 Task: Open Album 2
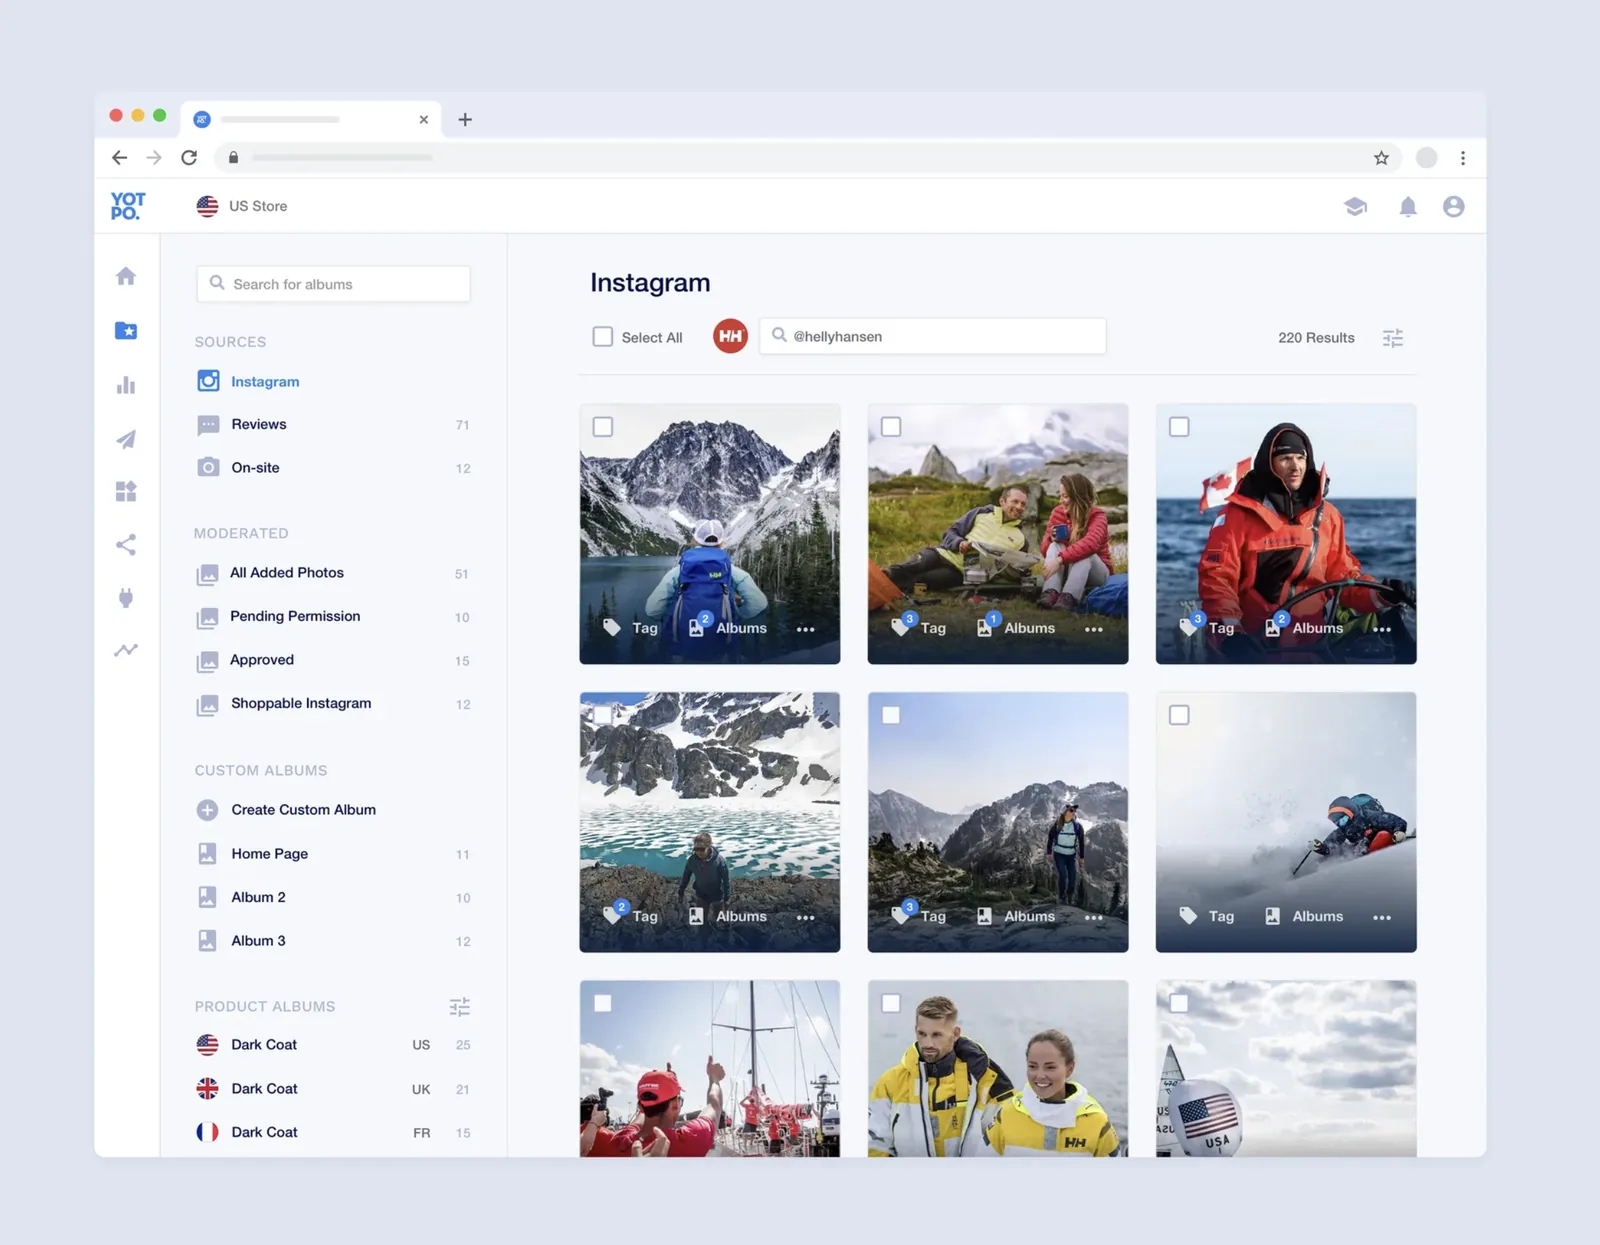[x=333, y=897]
